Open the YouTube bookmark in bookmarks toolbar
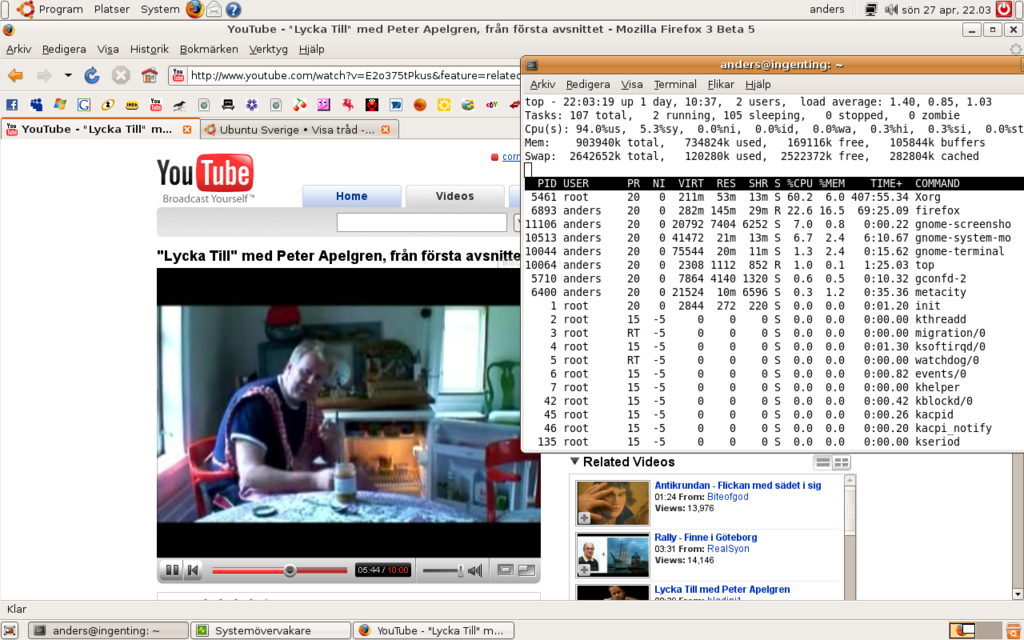This screenshot has width=1024, height=640. (x=155, y=104)
